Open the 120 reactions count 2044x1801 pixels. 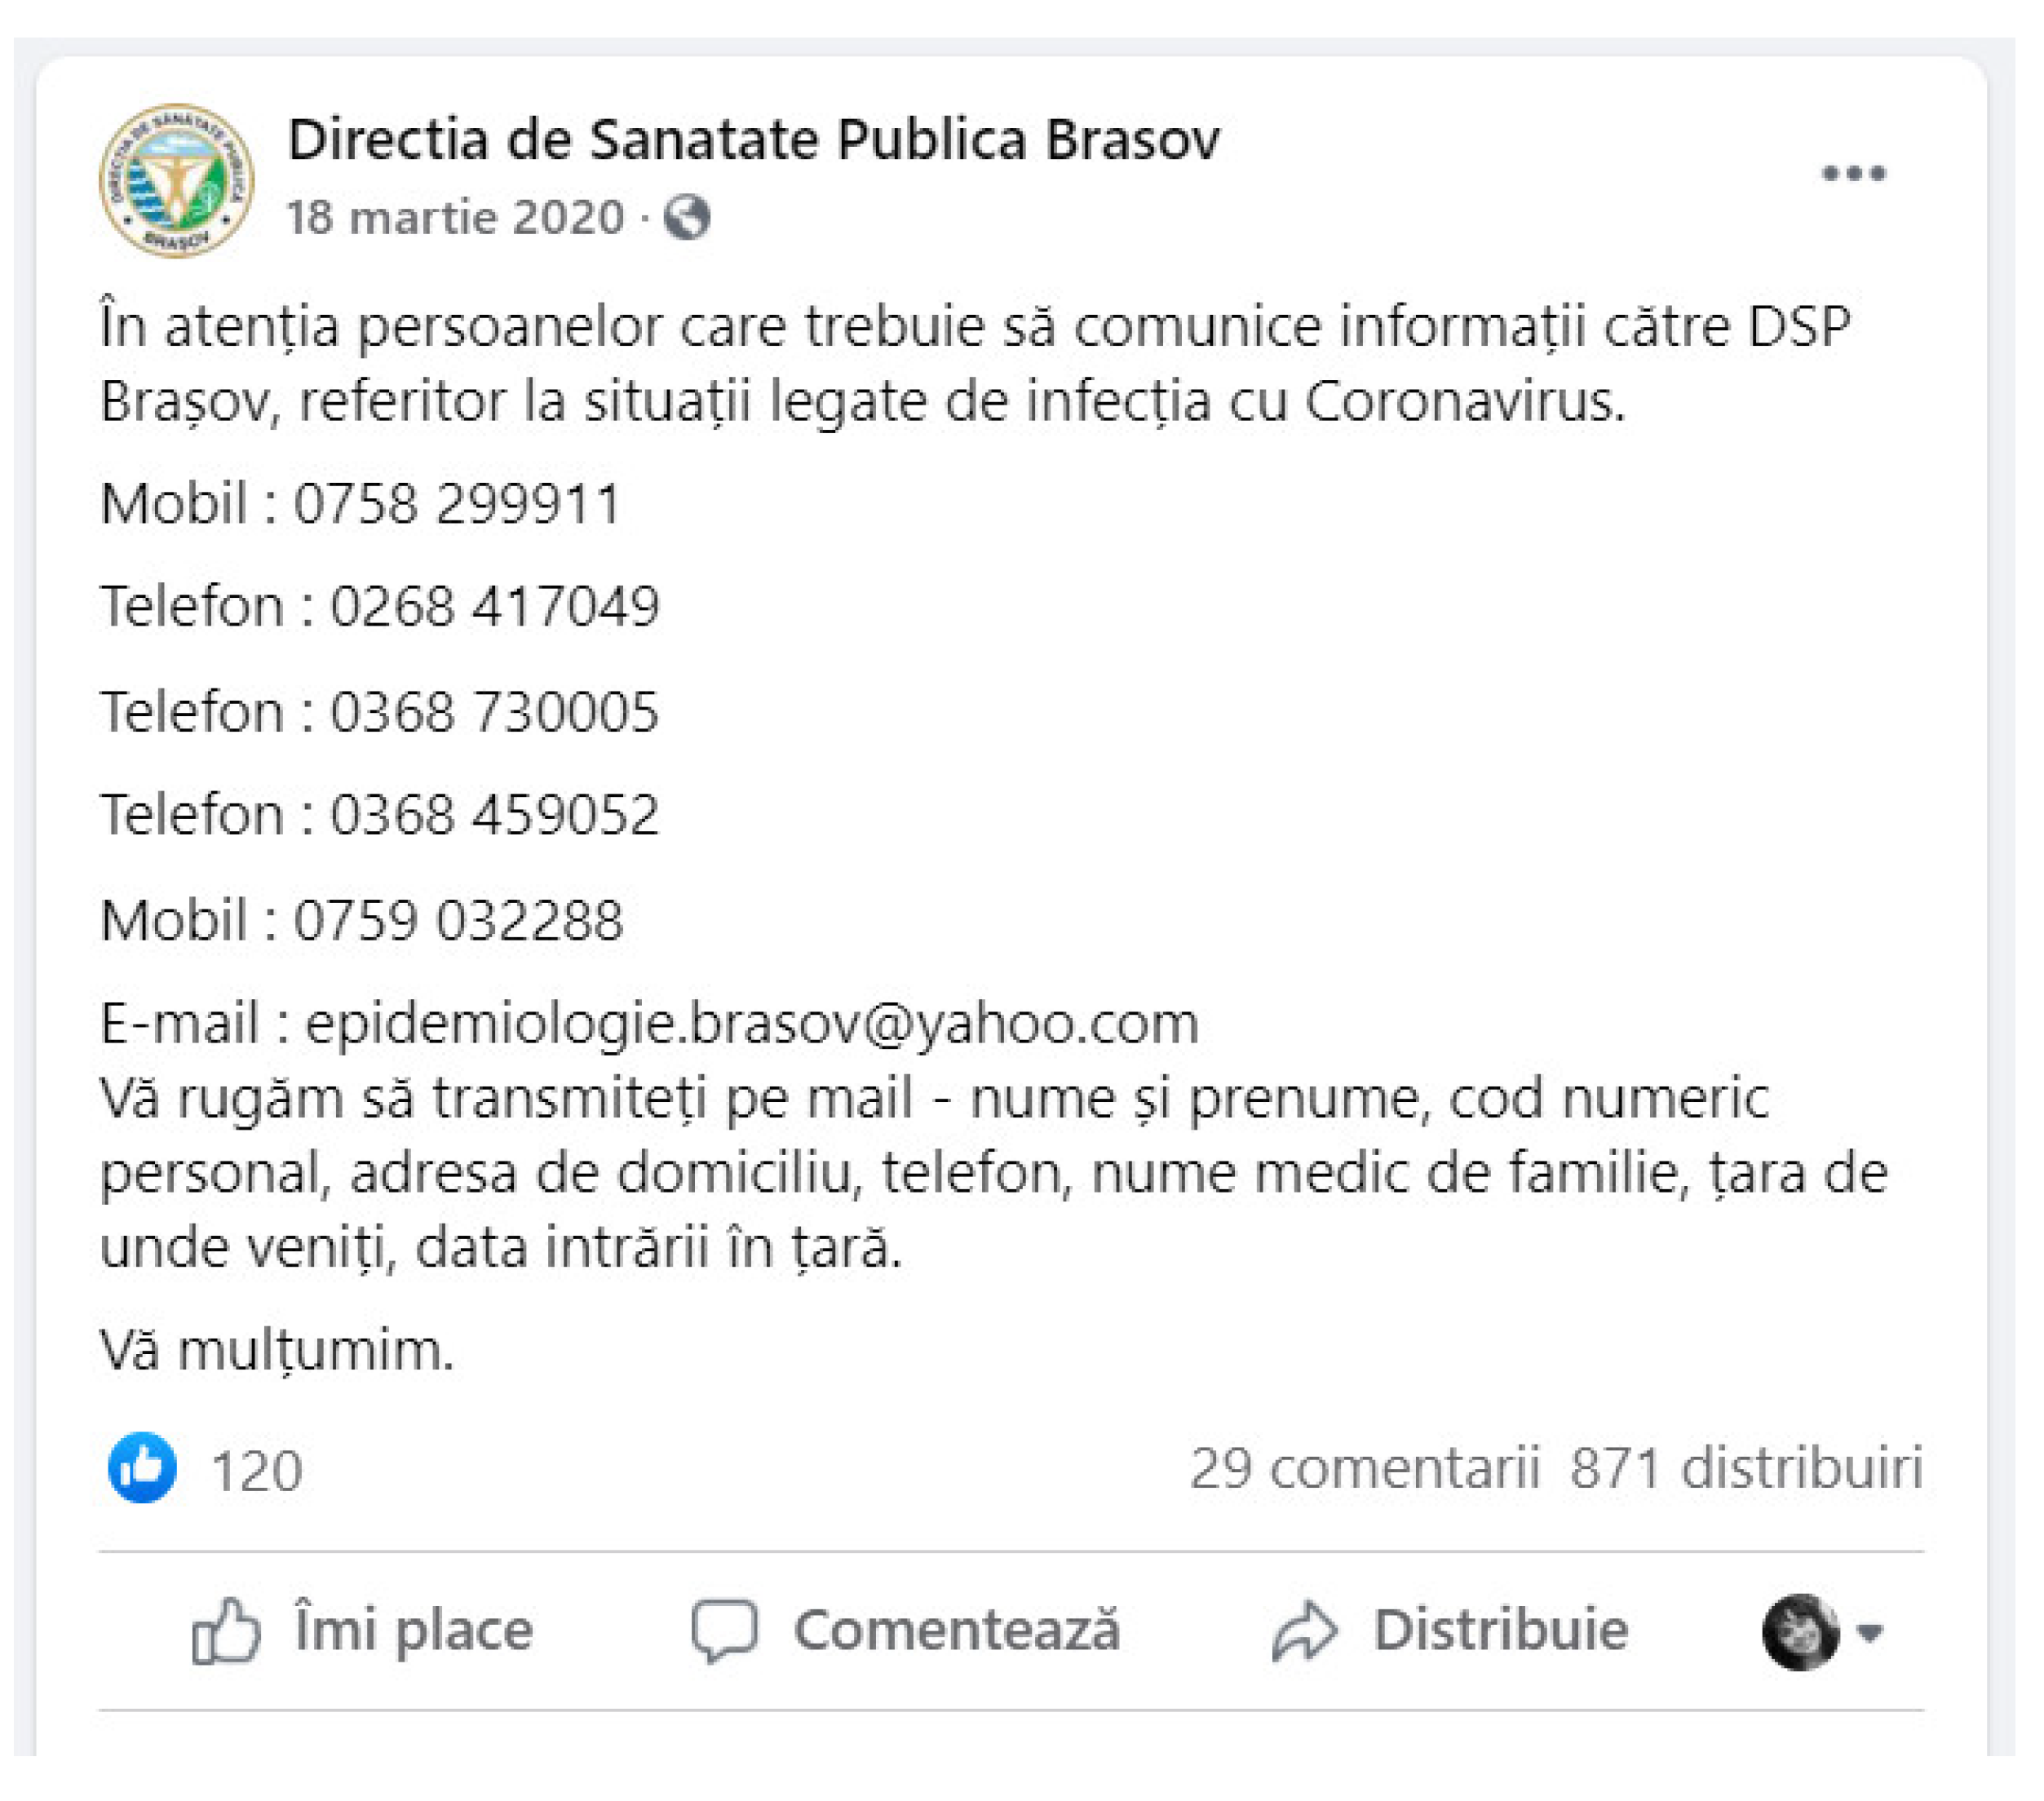click(257, 1471)
